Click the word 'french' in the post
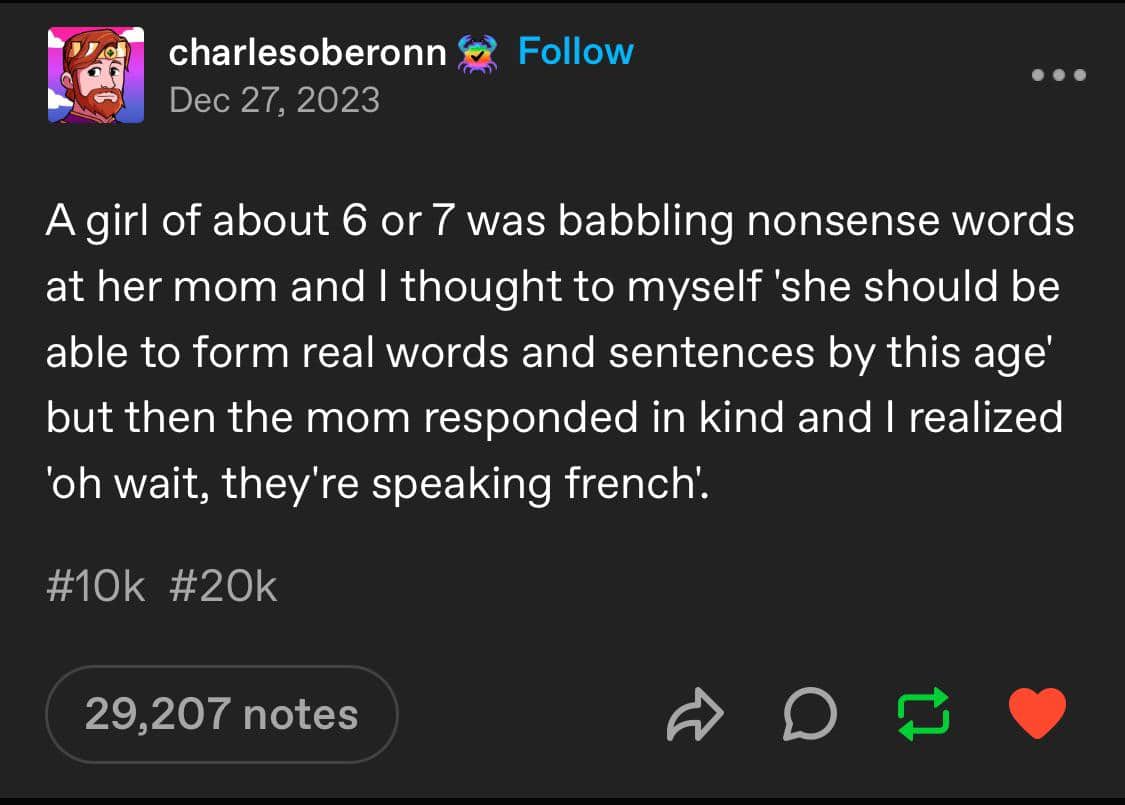 click(633, 485)
